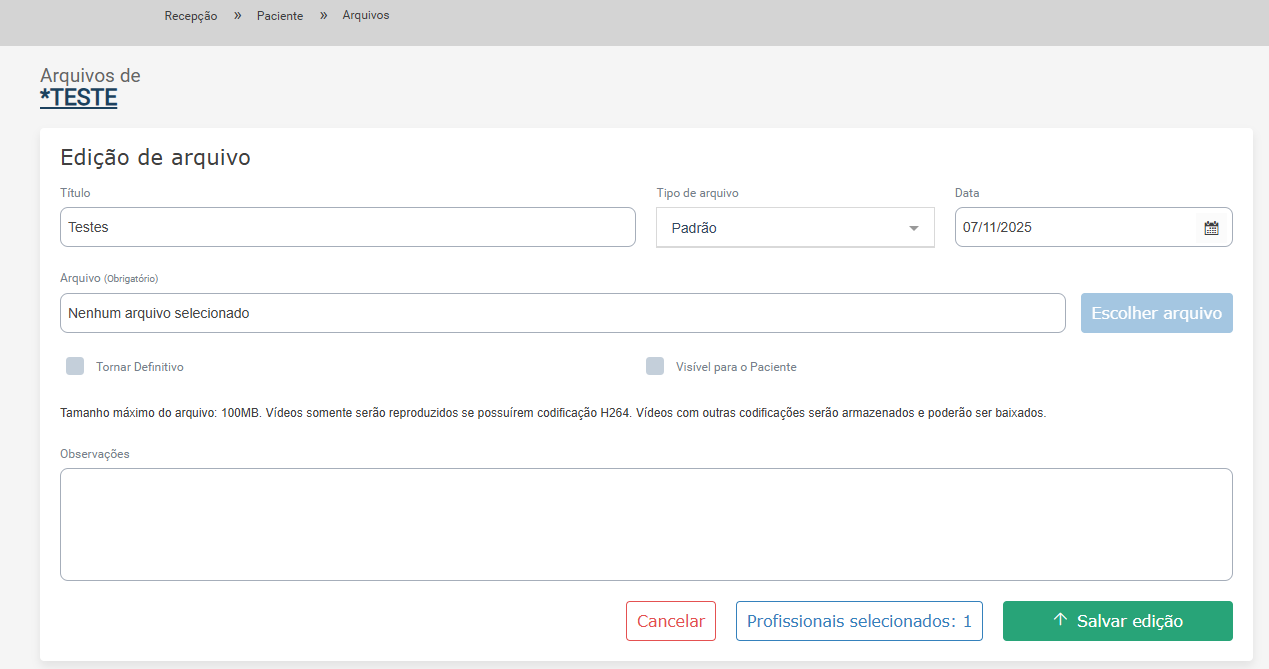Open the Tipo de arquivo dropdown
1269x669 pixels.
[794, 228]
